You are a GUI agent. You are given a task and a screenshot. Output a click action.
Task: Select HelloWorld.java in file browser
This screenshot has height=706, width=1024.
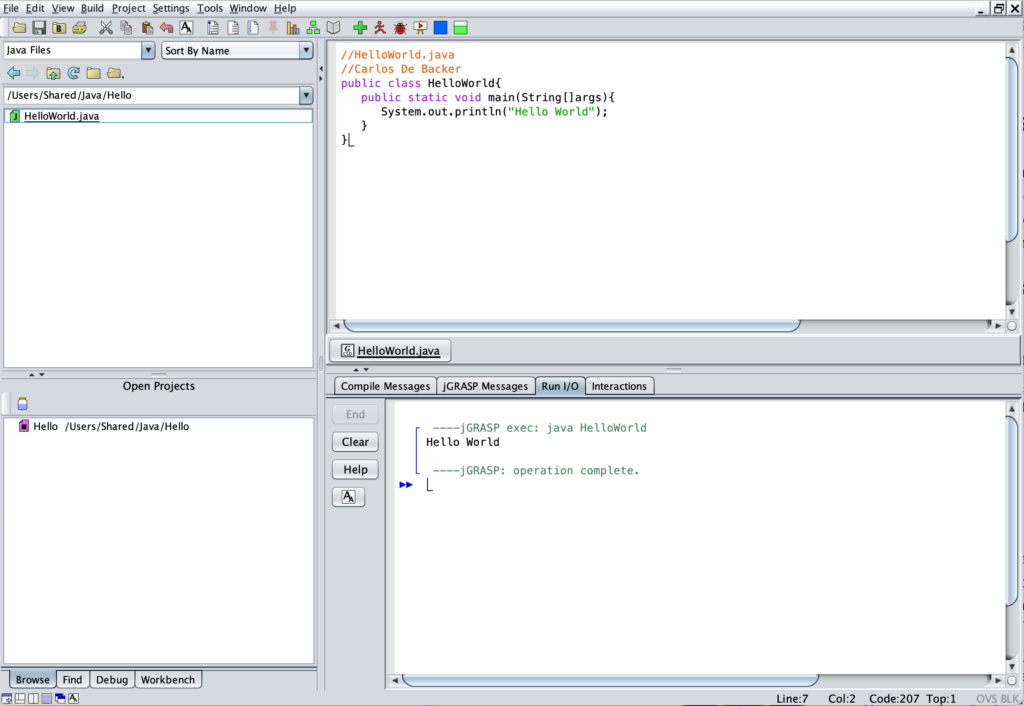[x=158, y=116]
